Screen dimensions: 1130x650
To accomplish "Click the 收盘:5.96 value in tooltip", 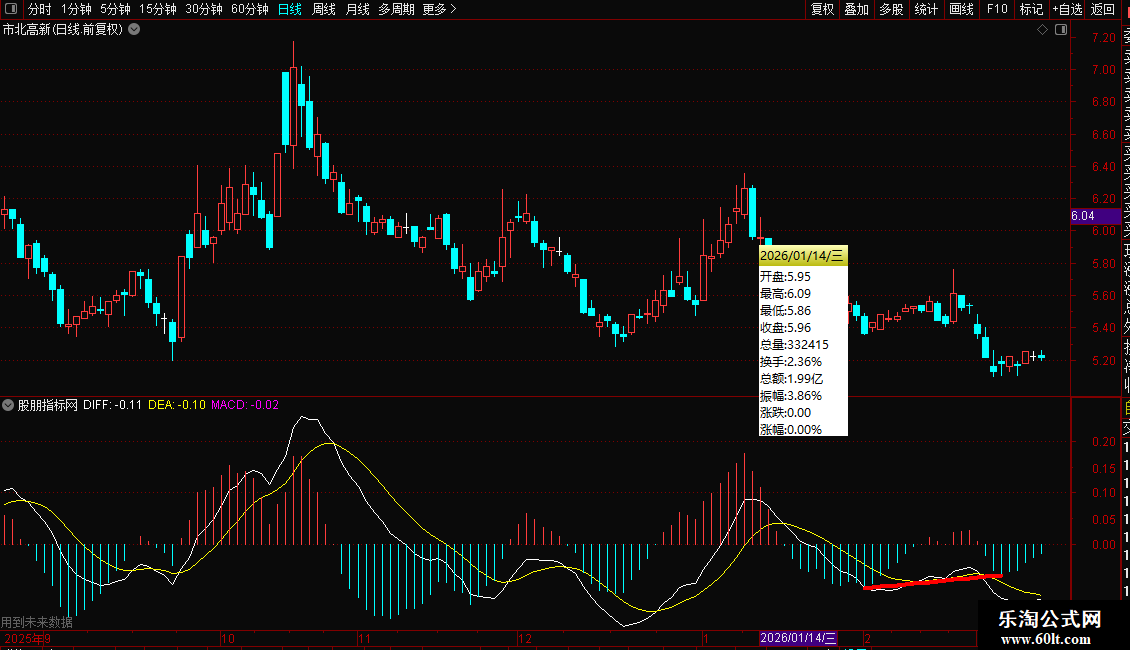I will click(x=785, y=328).
